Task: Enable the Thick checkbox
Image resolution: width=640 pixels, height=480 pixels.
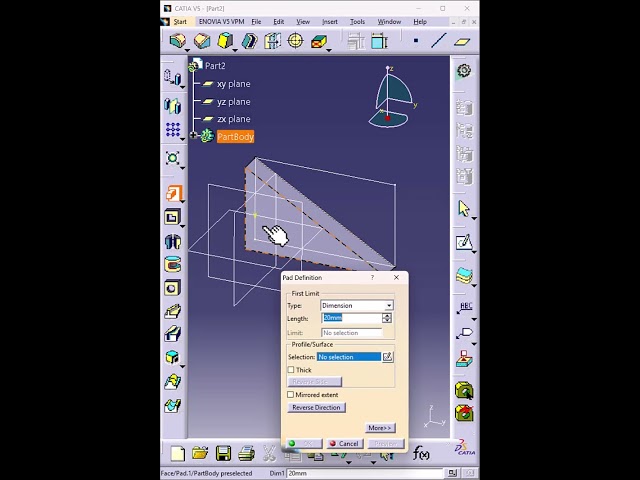Action: click(291, 370)
